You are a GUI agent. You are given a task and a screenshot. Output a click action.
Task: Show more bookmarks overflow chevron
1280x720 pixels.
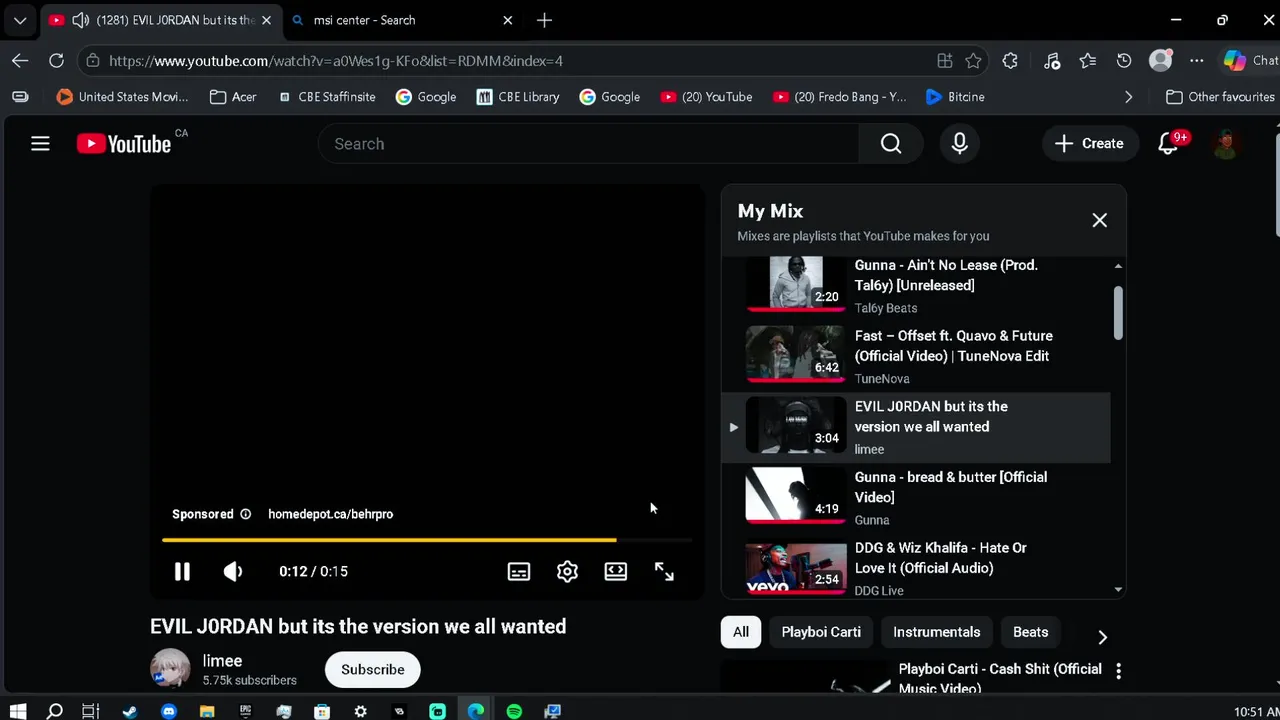[x=1128, y=97]
